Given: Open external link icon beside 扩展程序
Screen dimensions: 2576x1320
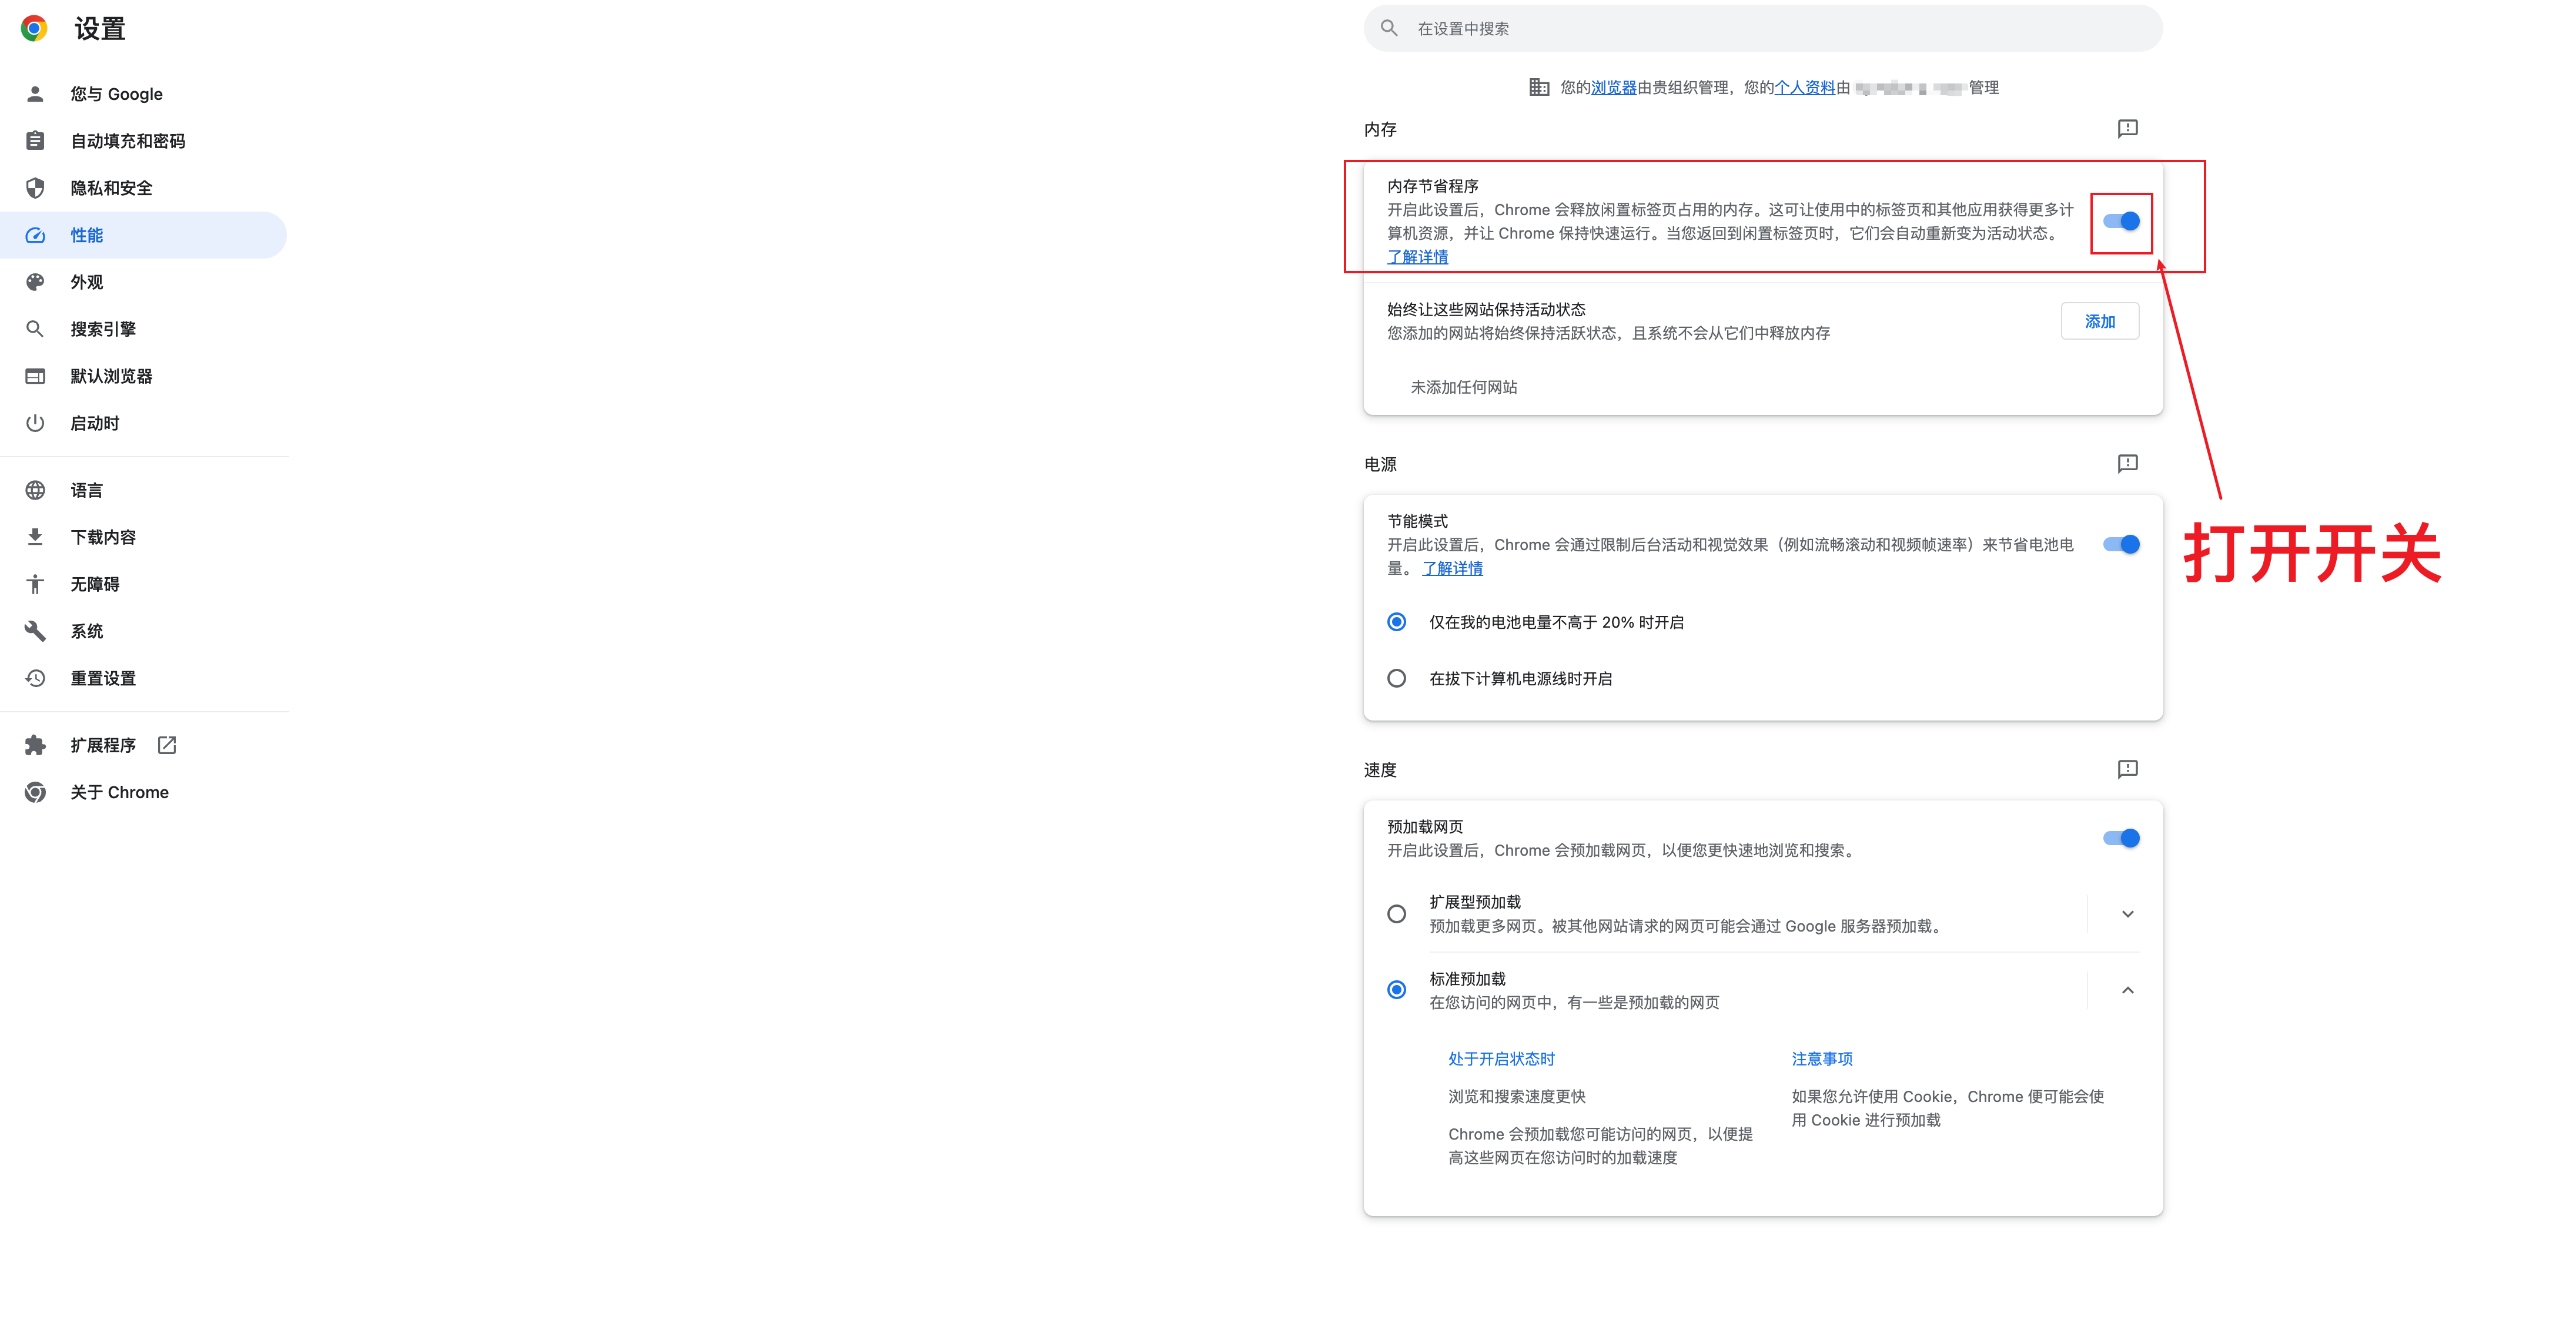Looking at the screenshot, I should coord(167,745).
